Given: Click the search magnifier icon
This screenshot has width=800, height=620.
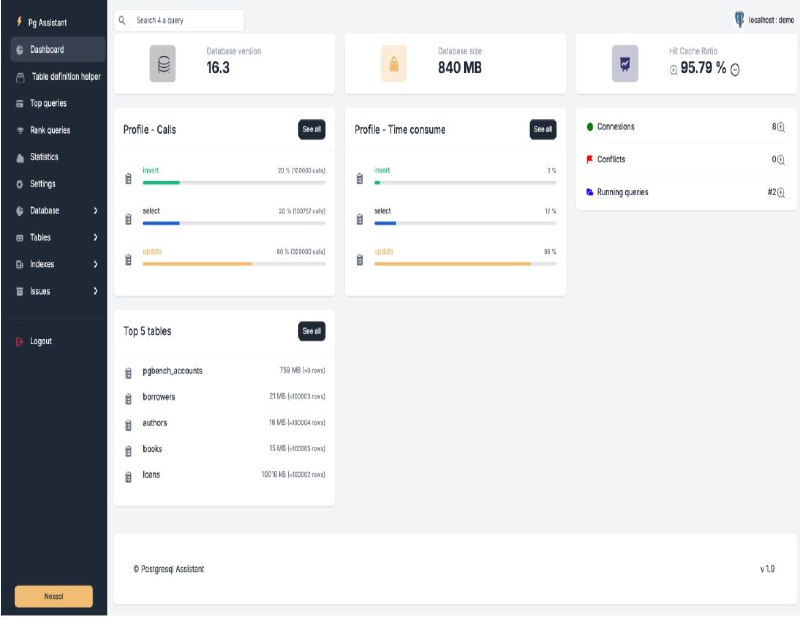Looking at the screenshot, I should point(122,20).
